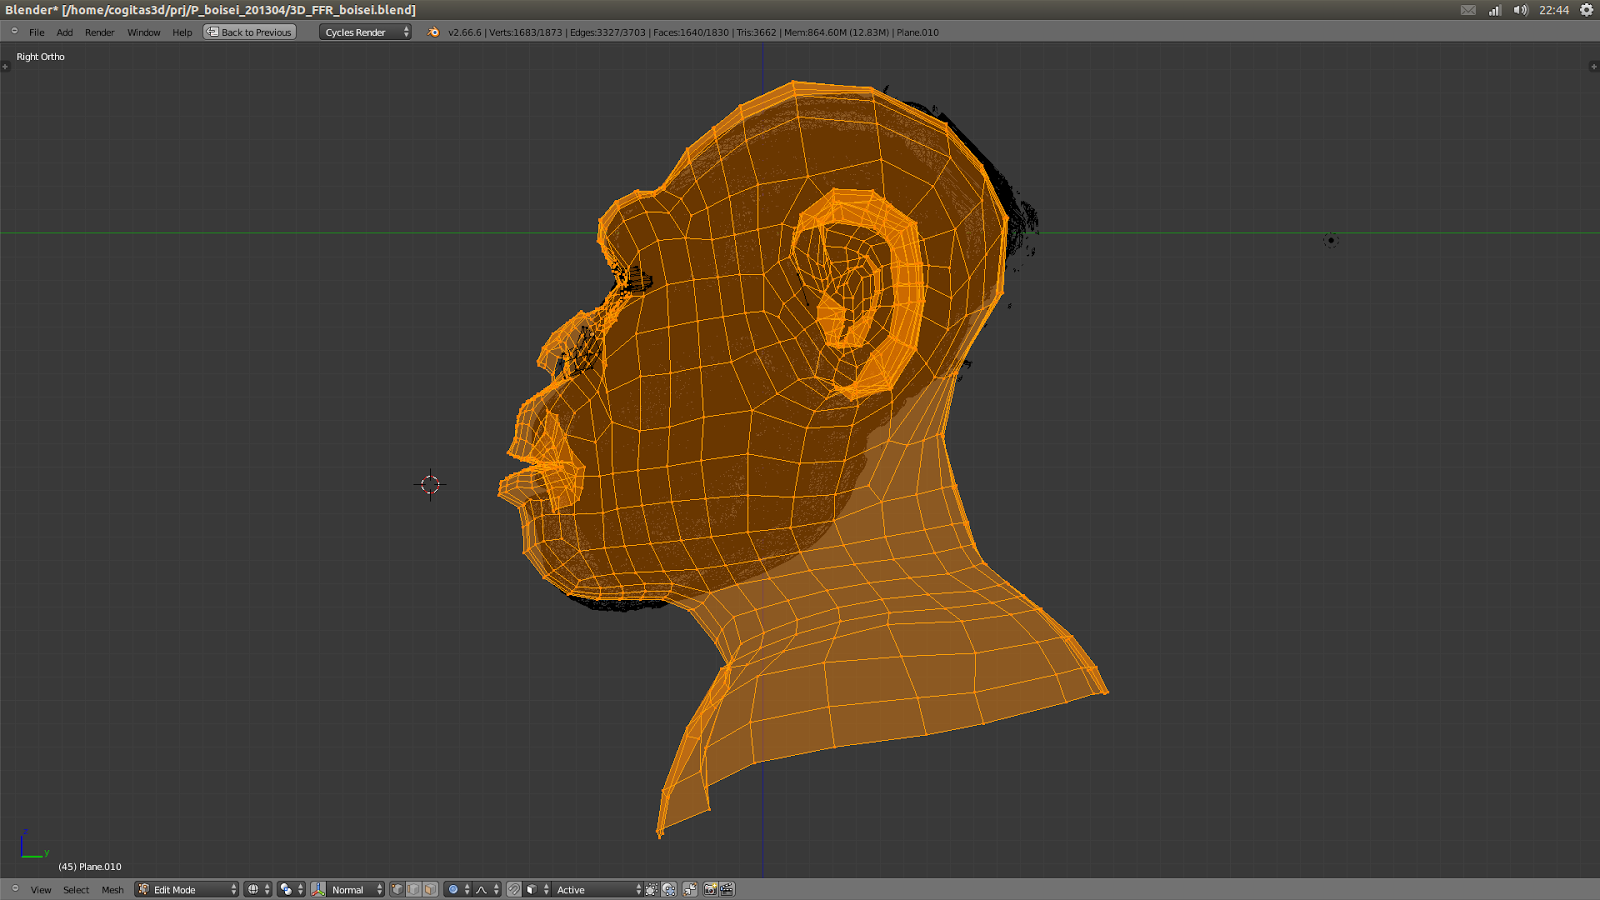Click the OpenGL render animation clapperboard icon
This screenshot has width=1600, height=900.
click(x=728, y=889)
